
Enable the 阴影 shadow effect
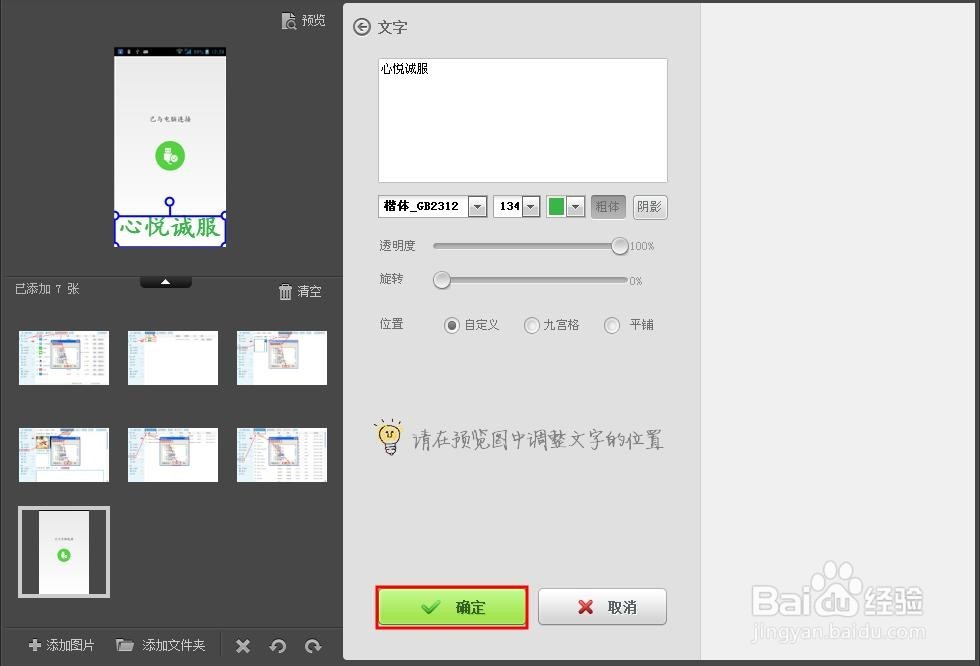tap(649, 206)
